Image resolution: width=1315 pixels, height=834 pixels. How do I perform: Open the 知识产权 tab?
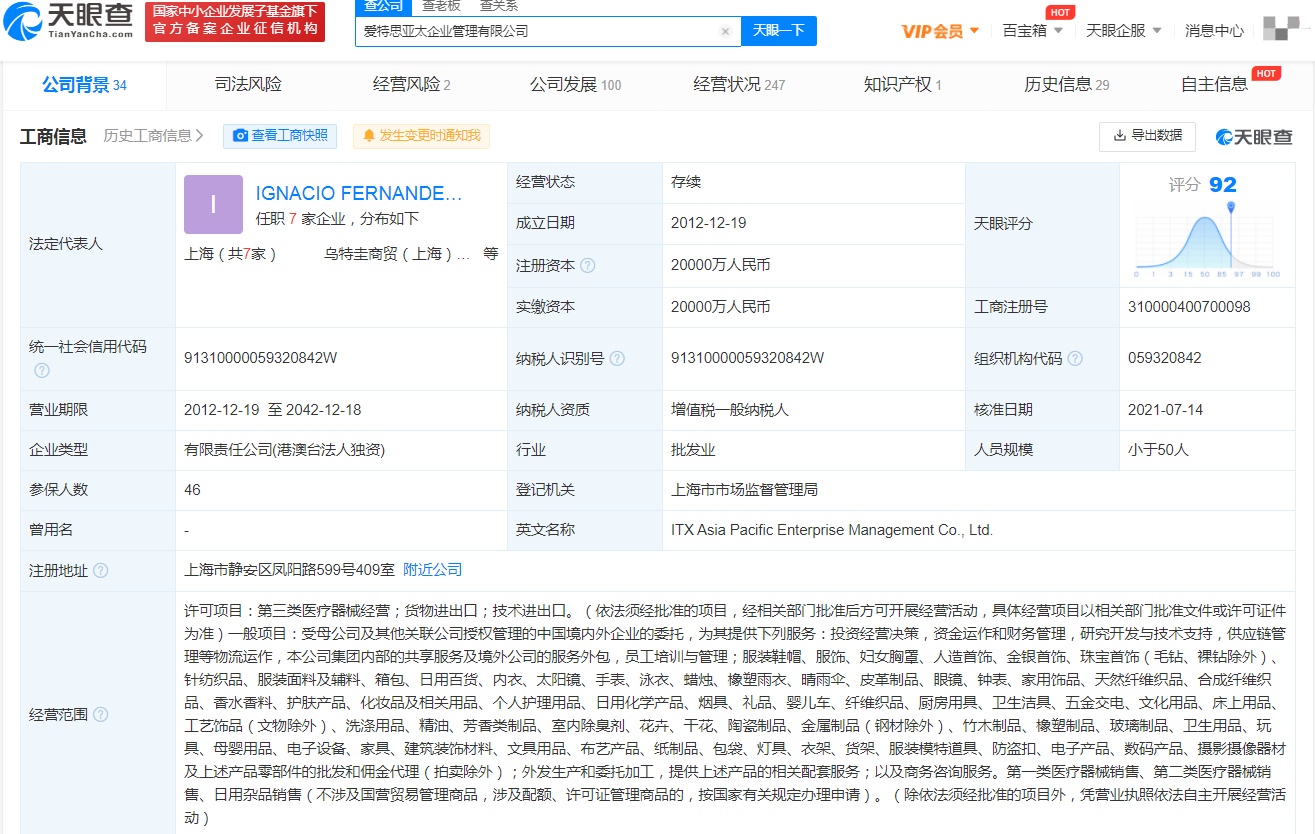903,85
